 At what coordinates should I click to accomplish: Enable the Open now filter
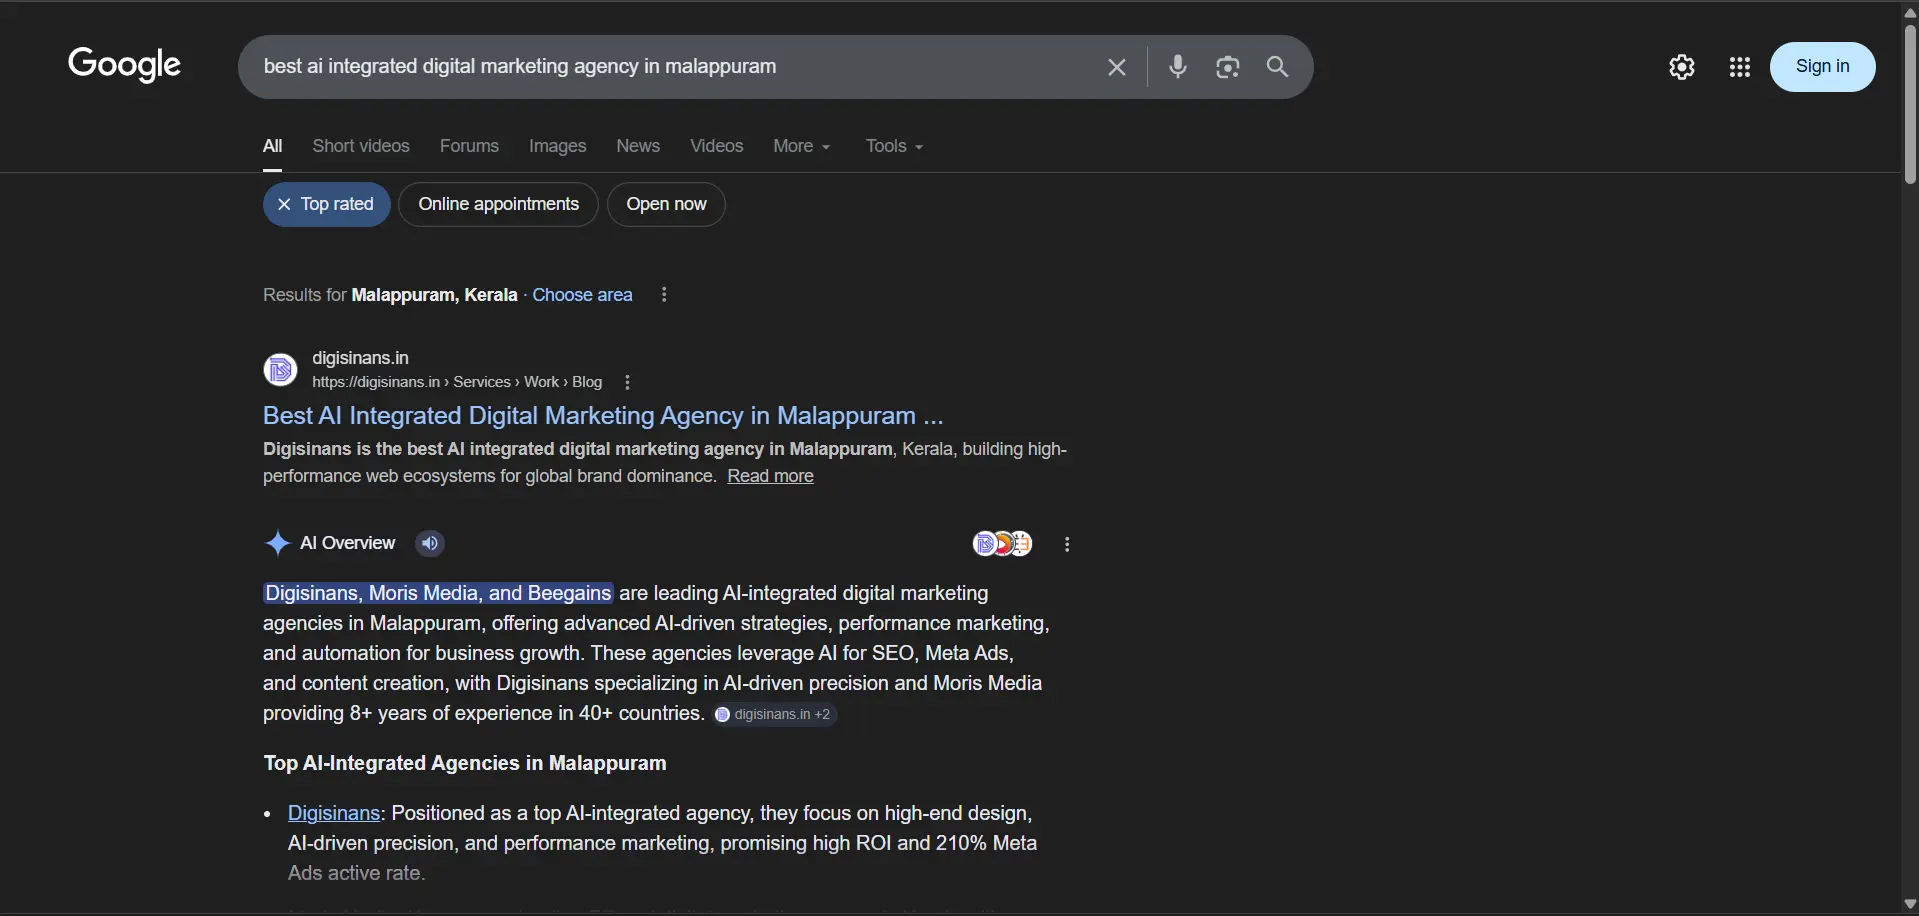(x=666, y=204)
